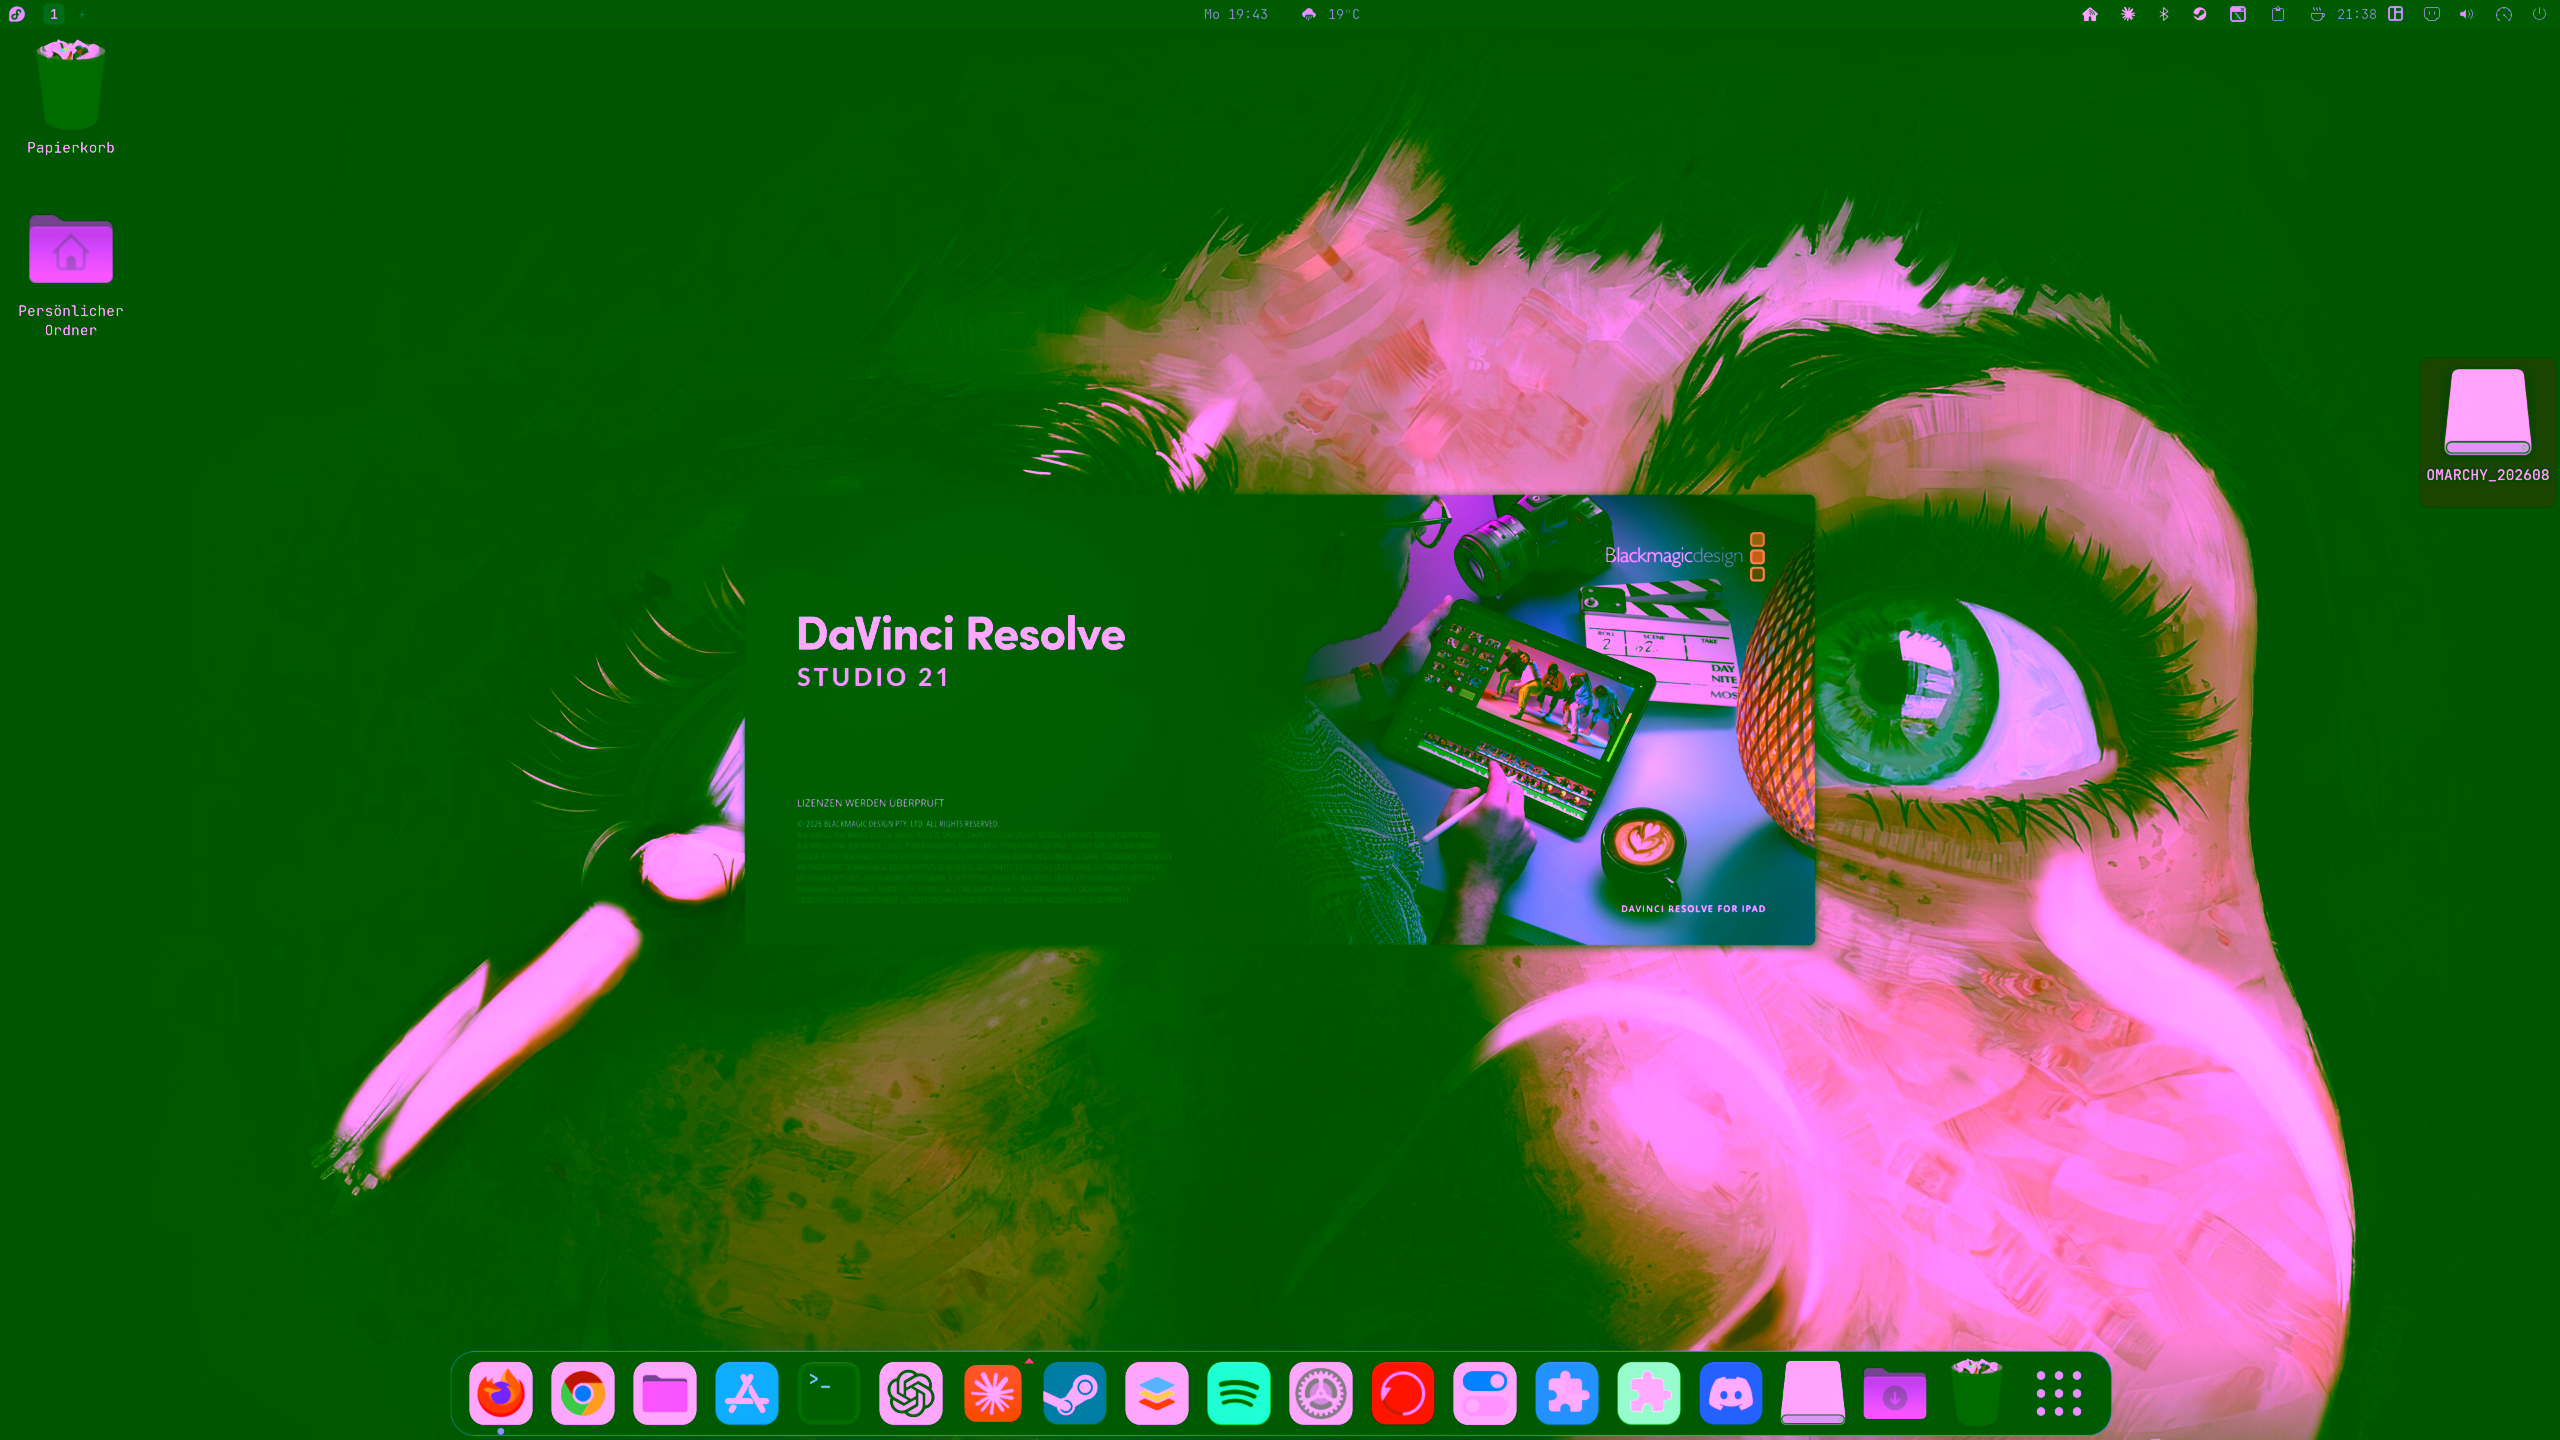
Task: Launch Steam from the dock
Action: tap(1075, 1393)
